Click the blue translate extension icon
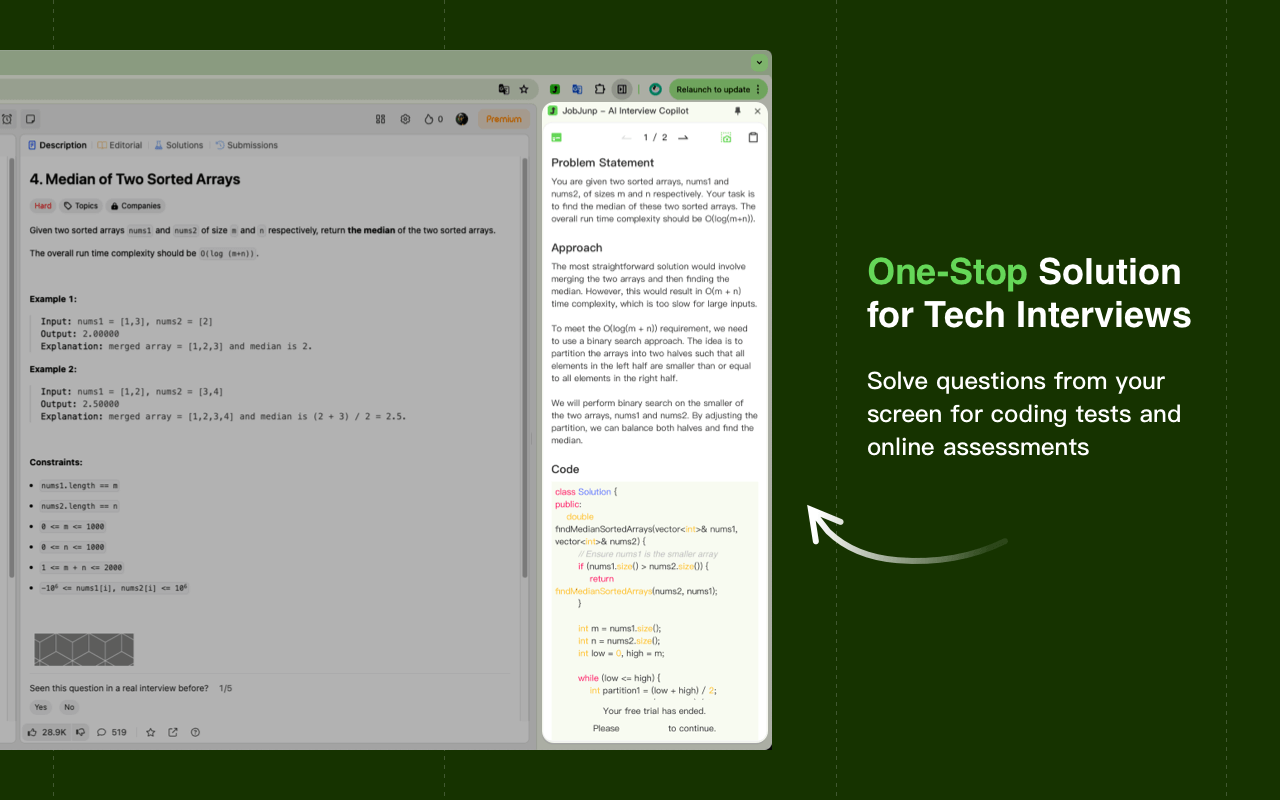The height and width of the screenshot is (800, 1280). [577, 89]
